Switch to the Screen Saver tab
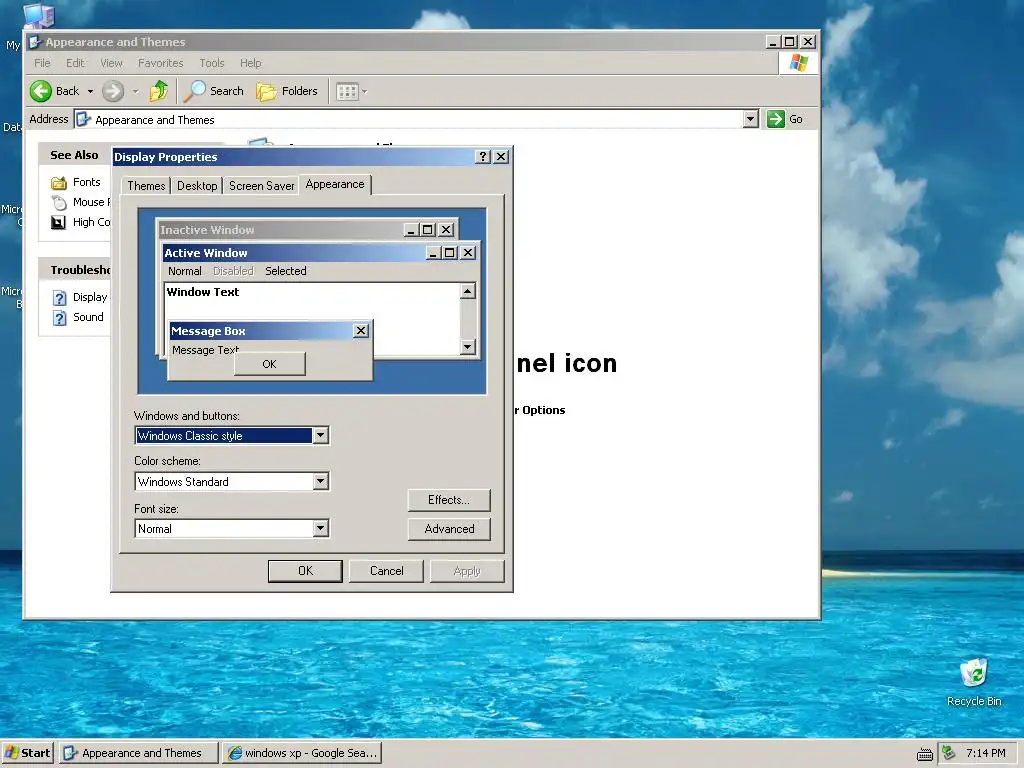 point(261,185)
